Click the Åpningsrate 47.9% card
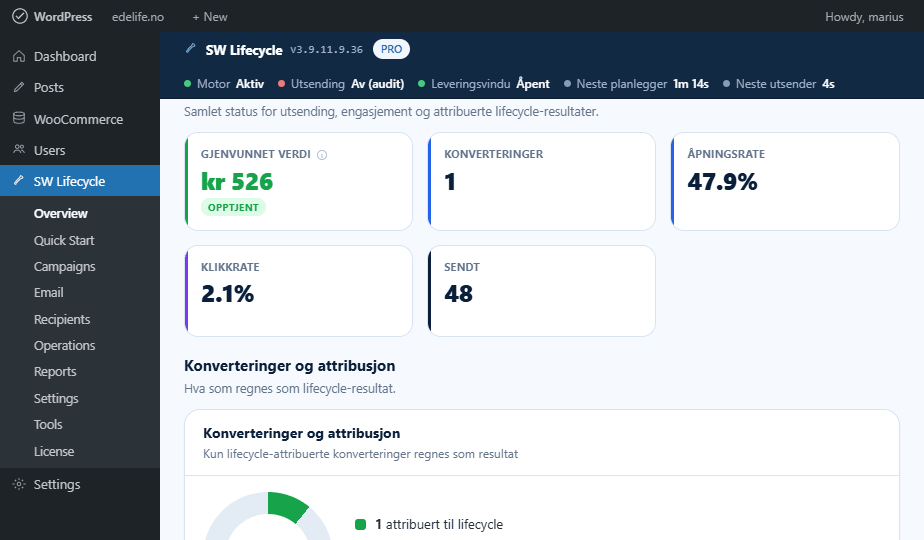Viewport: 924px width, 540px height. 786,182
